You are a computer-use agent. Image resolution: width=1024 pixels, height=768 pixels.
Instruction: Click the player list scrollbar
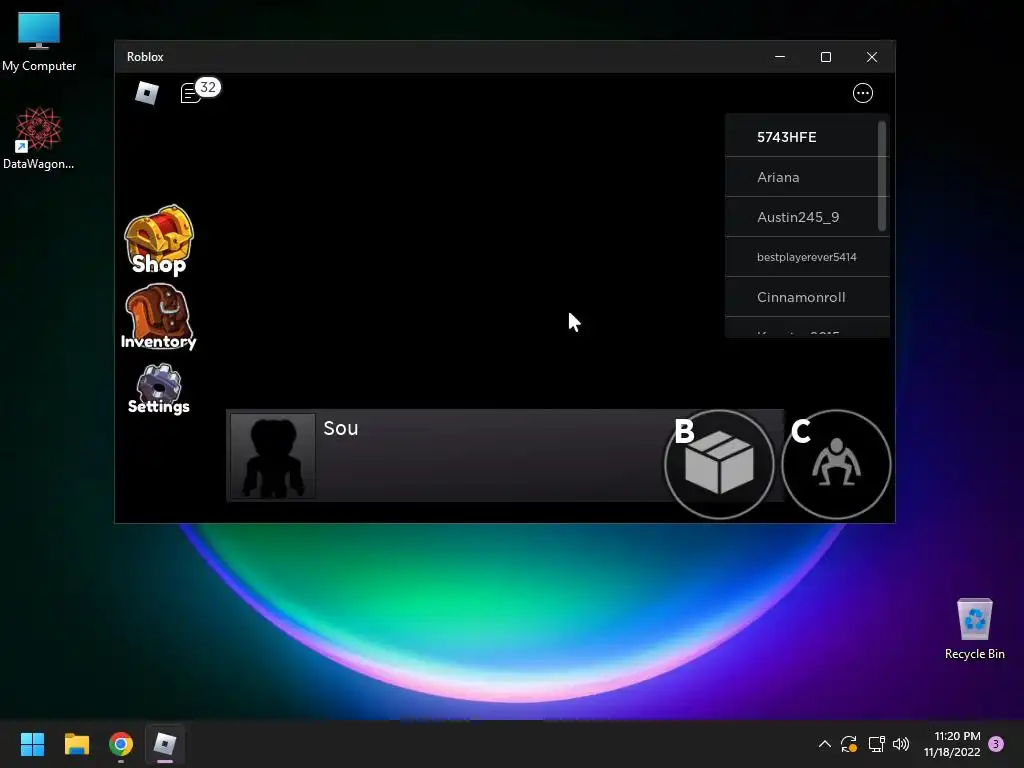point(882,175)
